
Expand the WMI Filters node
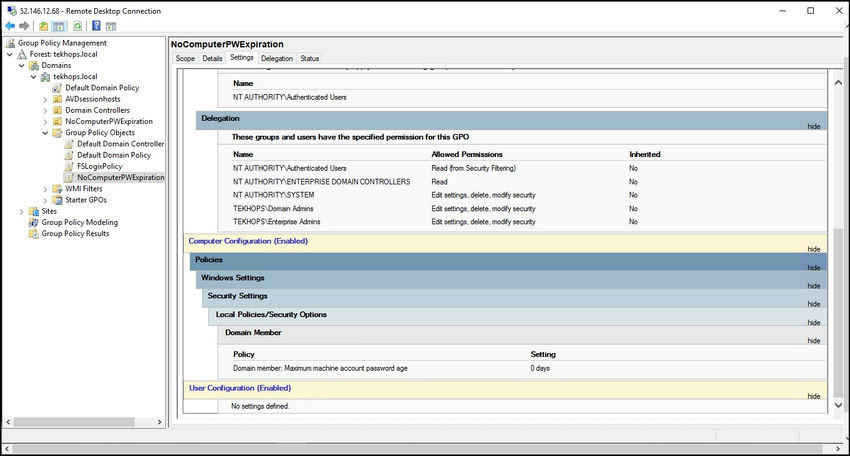[x=45, y=188]
